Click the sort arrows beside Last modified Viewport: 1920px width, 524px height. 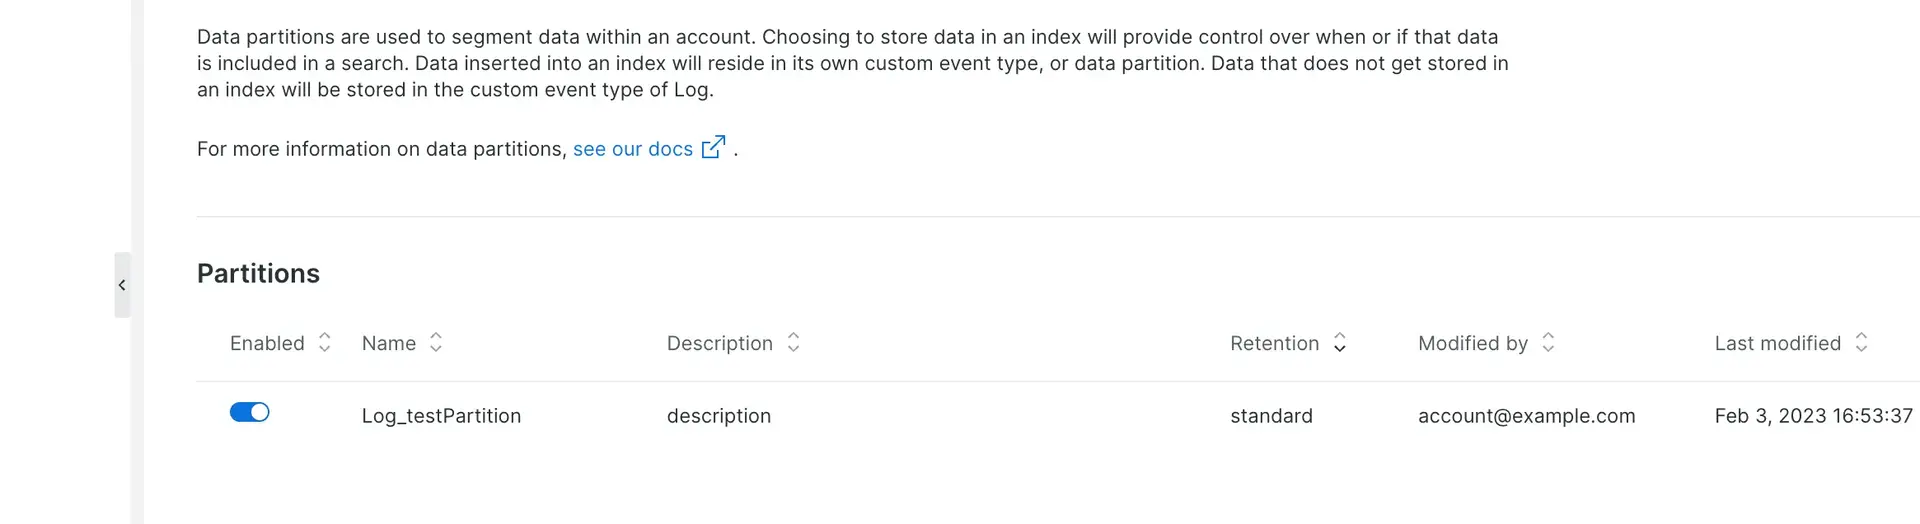1861,343
